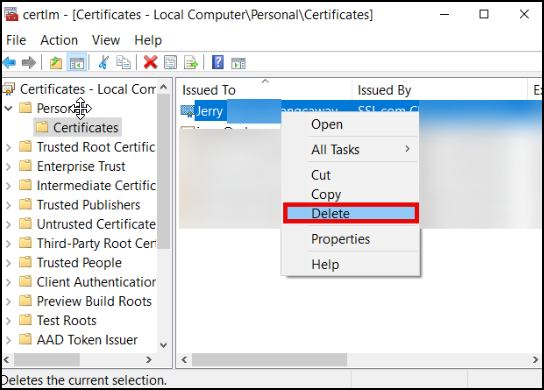Expand the Trusted People node
Screen dimensions: 544x390
tap(9, 263)
